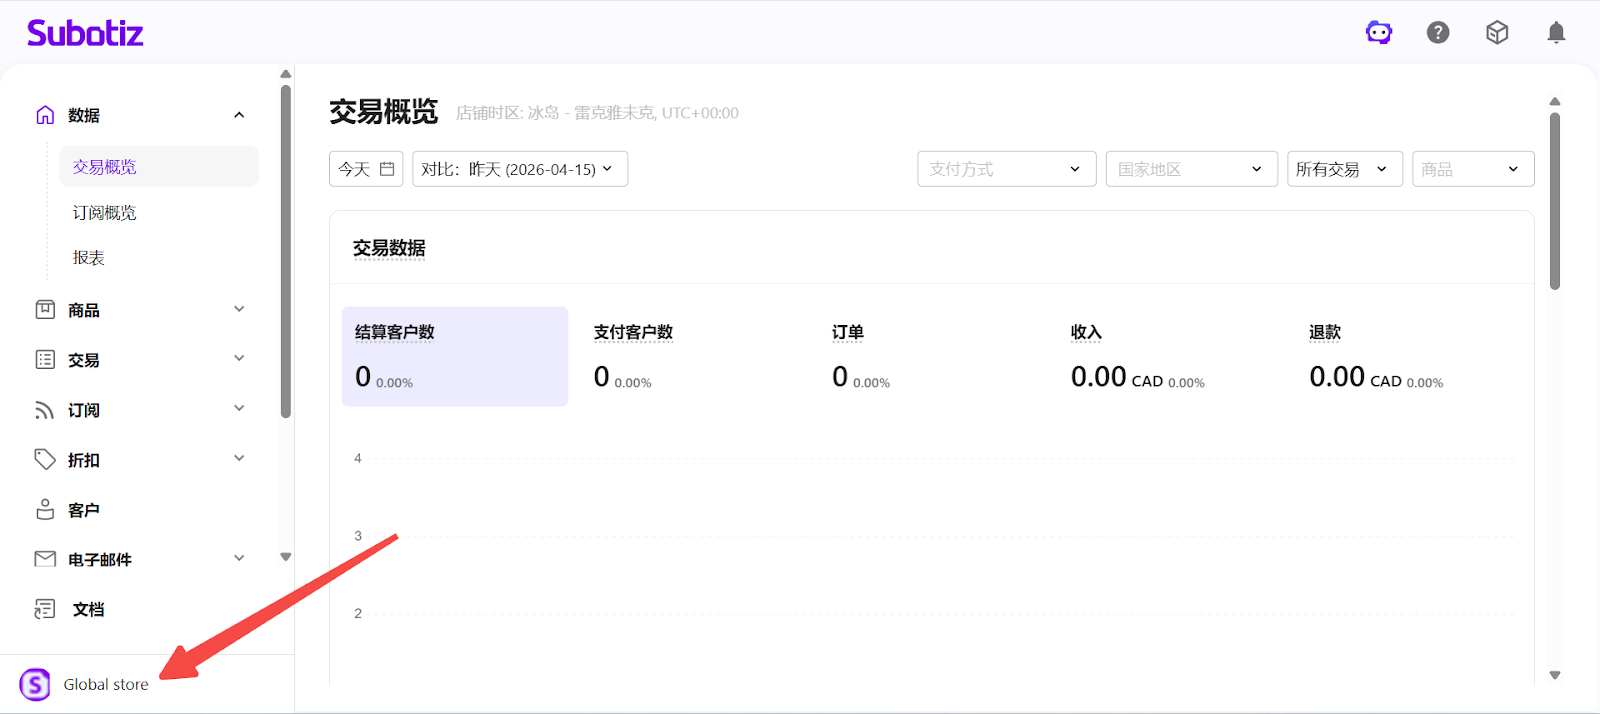
Task: Click the 文档 documents icon in sidebar
Action: (45, 609)
